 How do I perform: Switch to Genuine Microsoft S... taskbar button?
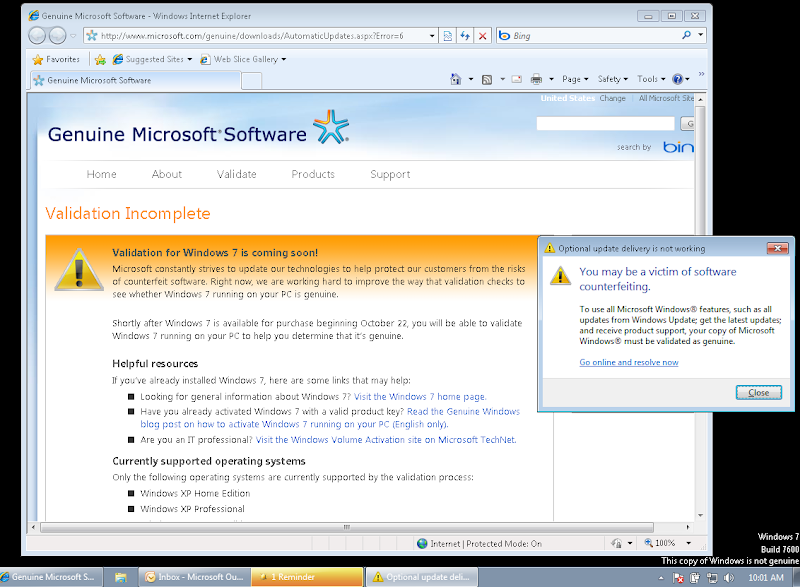coord(51,577)
